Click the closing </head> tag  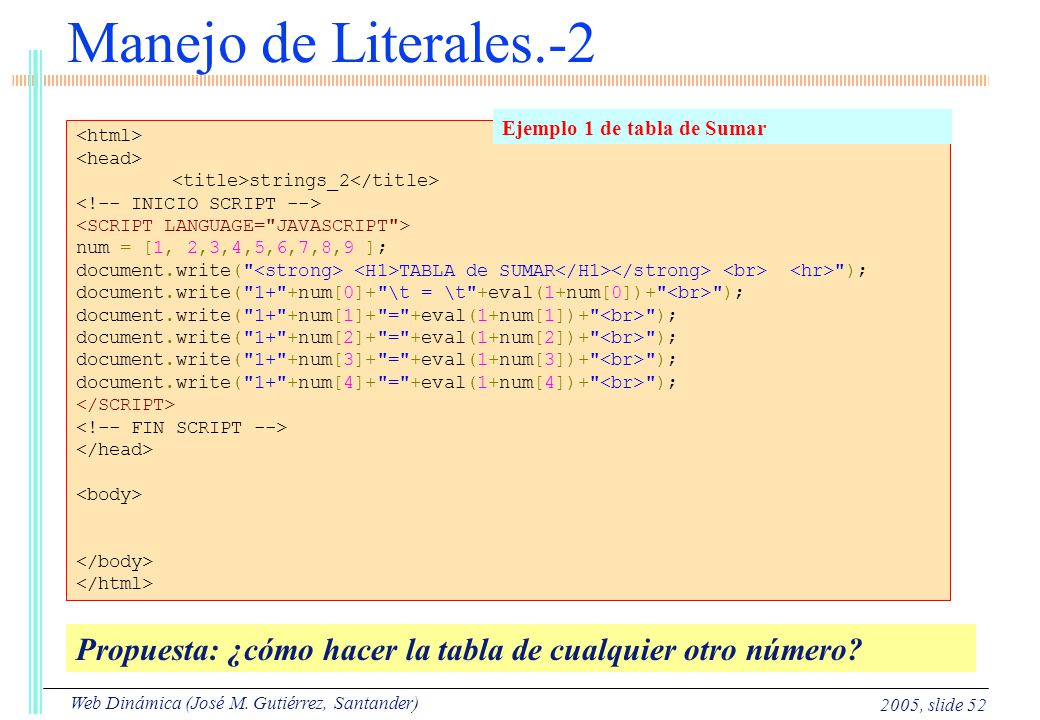point(114,450)
